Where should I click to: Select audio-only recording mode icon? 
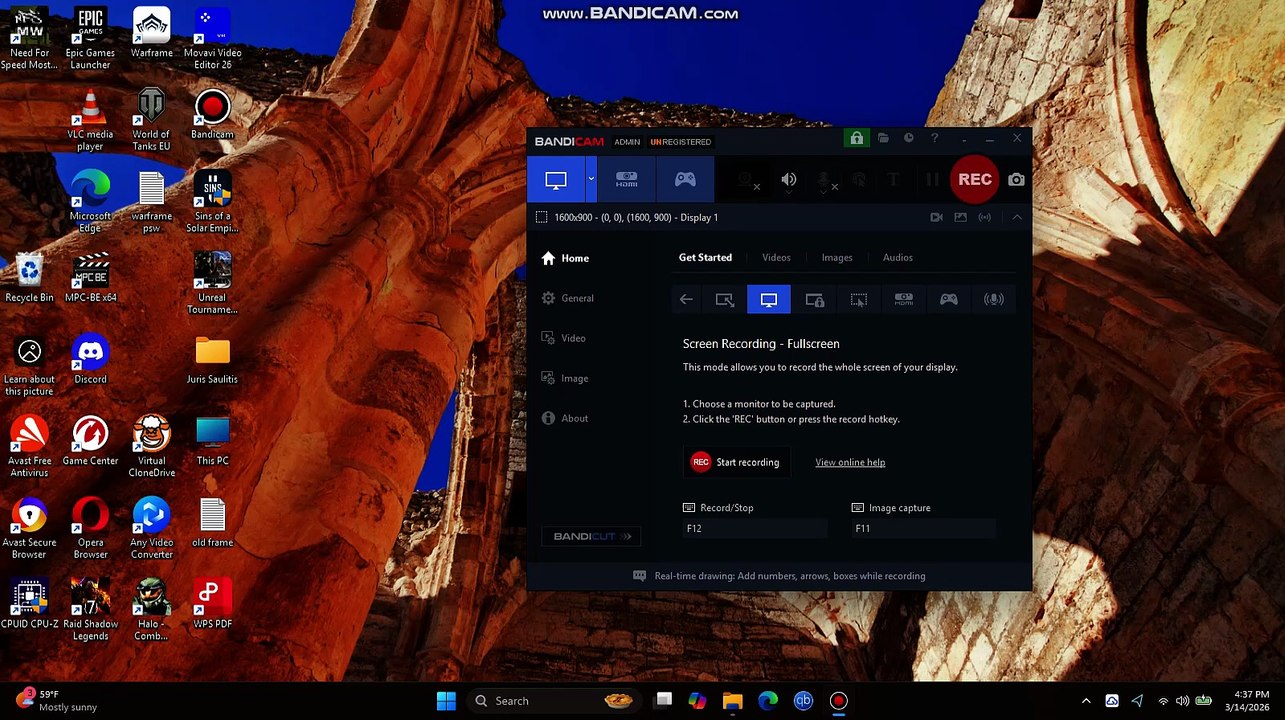pos(994,299)
